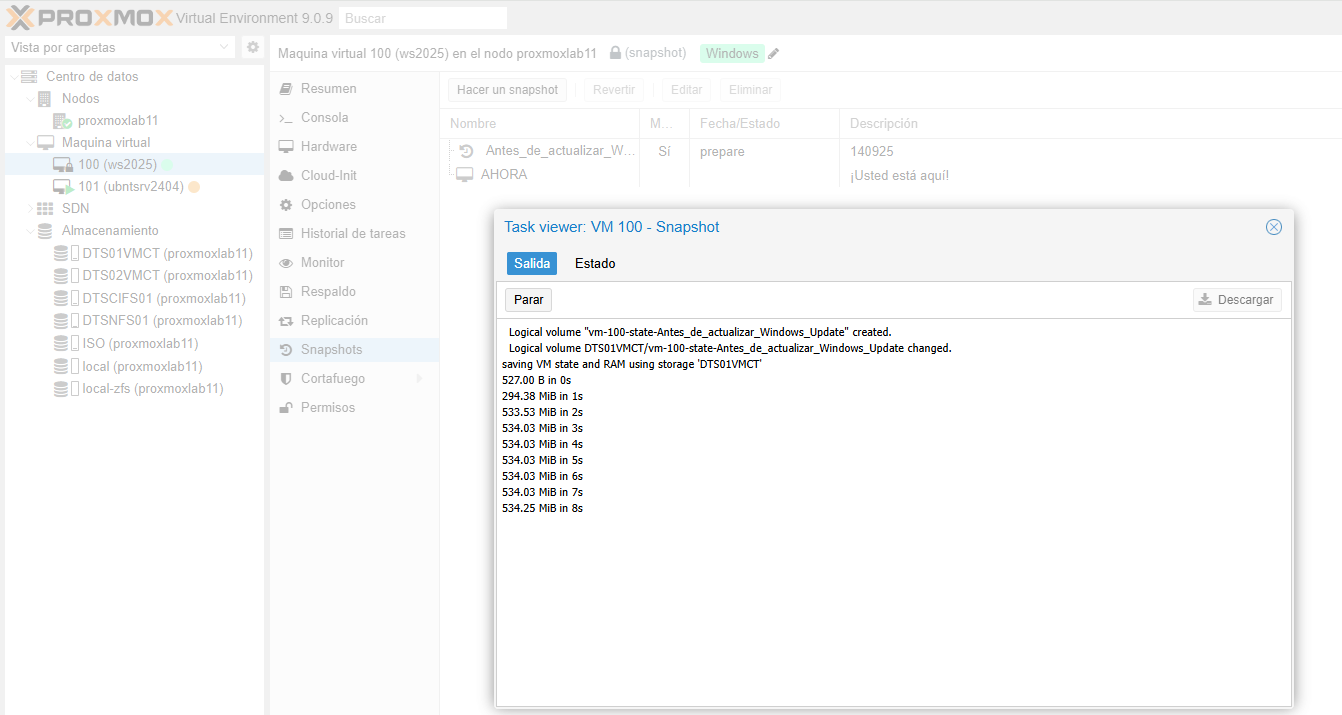Viewport: 1342px width, 715px height.
Task: Expand the Cortafuego submenu arrow
Action: (419, 378)
